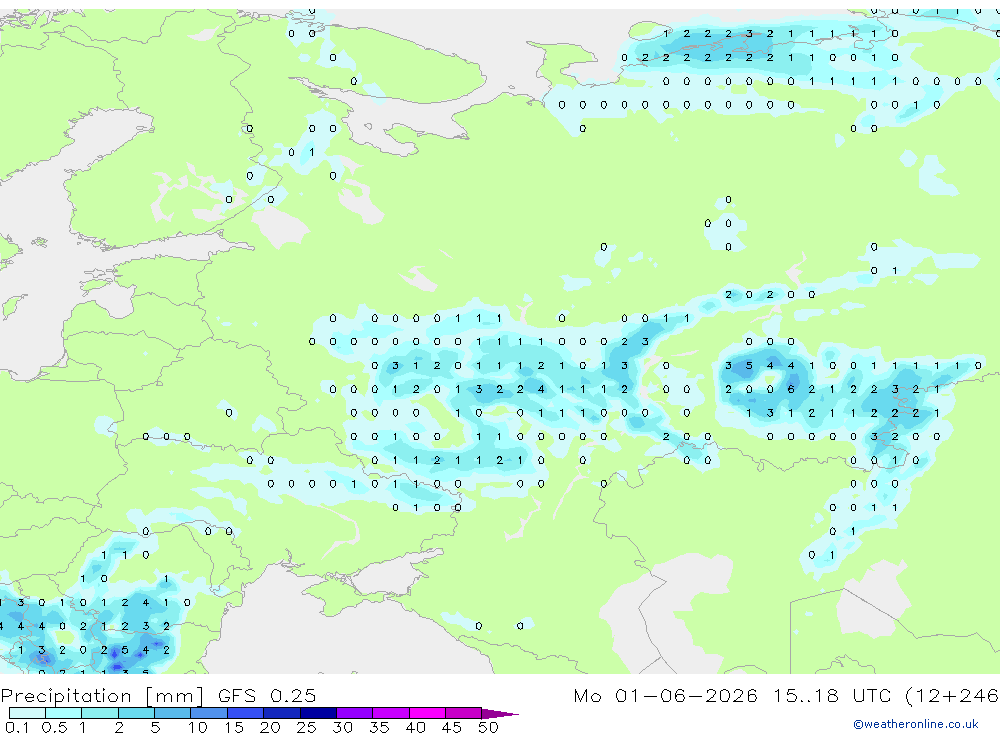The width and height of the screenshot is (1000, 733).
Task: Select the legend scale label '40'
Action: 415,727
